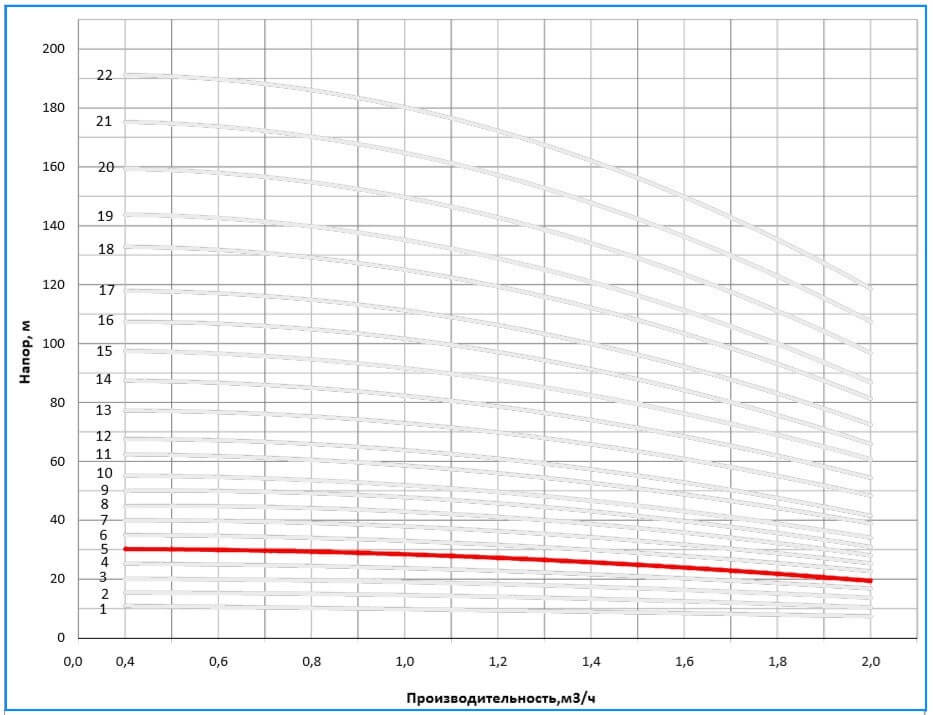Viewport: 933px width, 715px height.
Task: Pick curve label 13
Action: 104,410
